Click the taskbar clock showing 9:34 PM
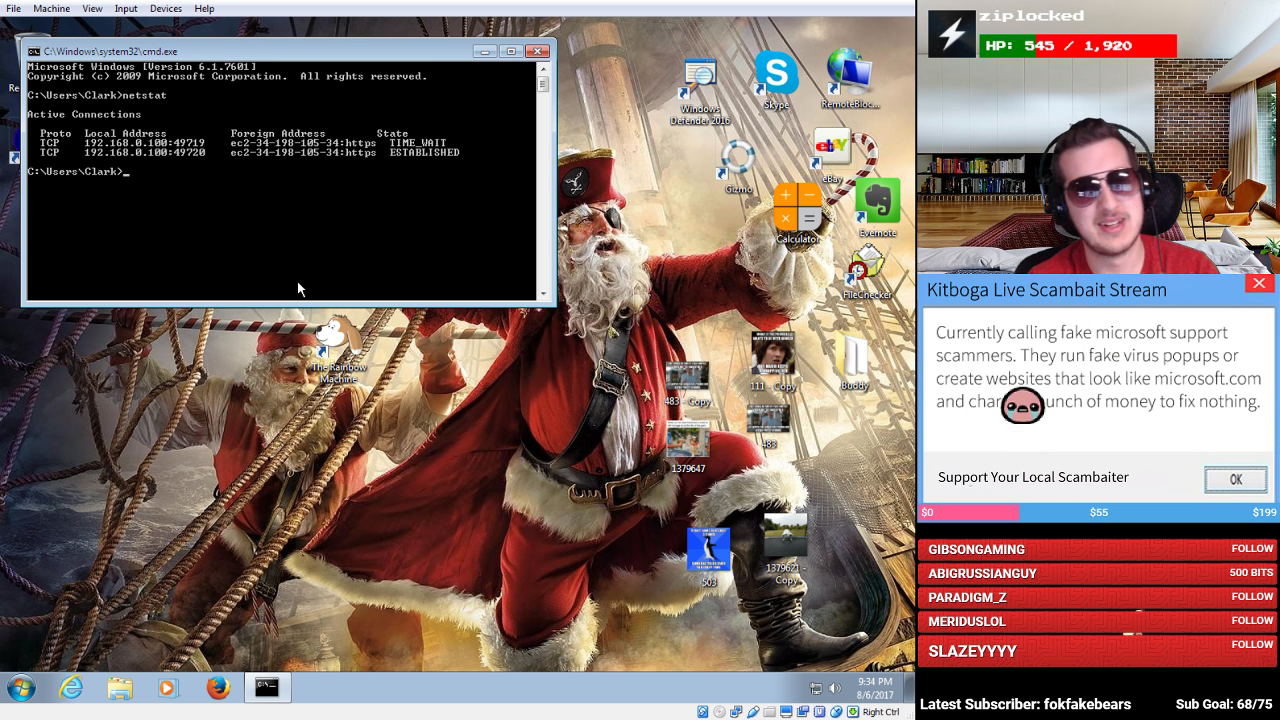The image size is (1280, 720). [875, 688]
